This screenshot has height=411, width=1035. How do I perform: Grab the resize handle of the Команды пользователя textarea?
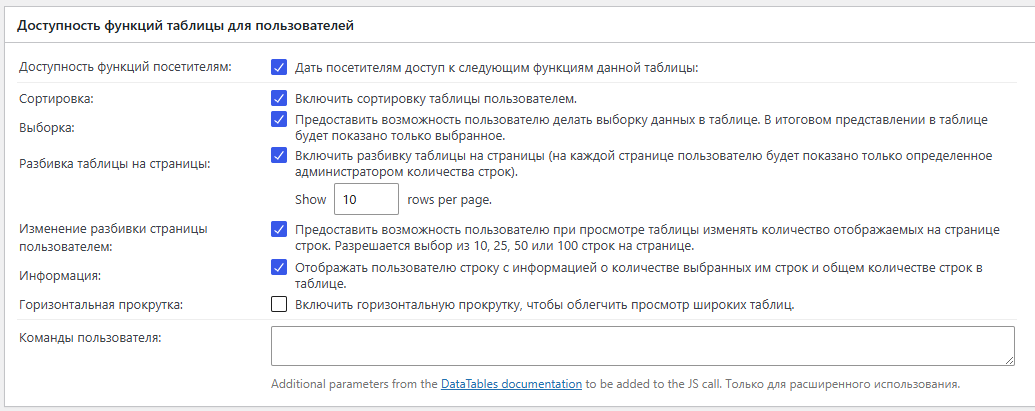pyautogui.click(x=1009, y=360)
